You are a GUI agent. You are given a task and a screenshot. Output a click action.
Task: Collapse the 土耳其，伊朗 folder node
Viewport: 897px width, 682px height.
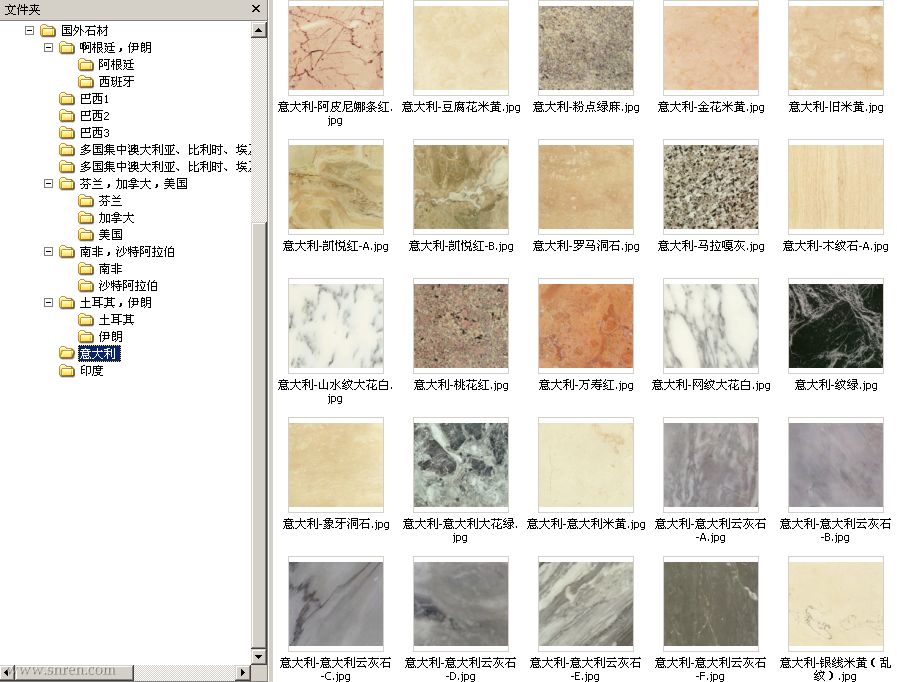[48, 303]
